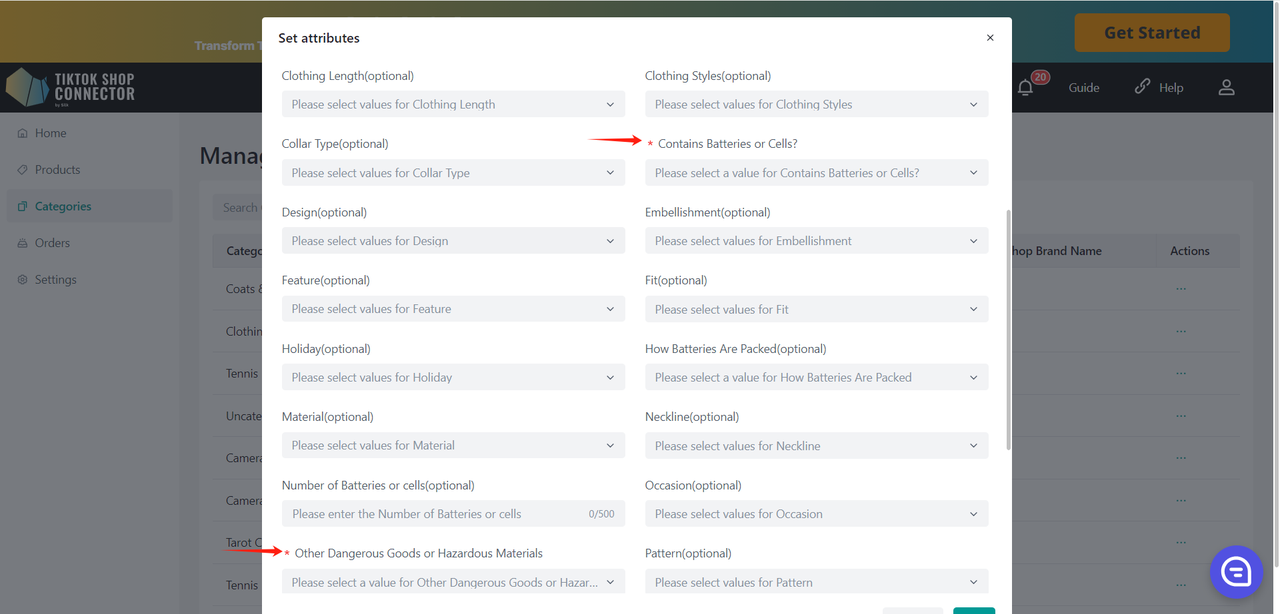Viewport: 1280px width, 614px height.
Task: Click the TikTok Shop Connector logo
Action: [x=72, y=88]
